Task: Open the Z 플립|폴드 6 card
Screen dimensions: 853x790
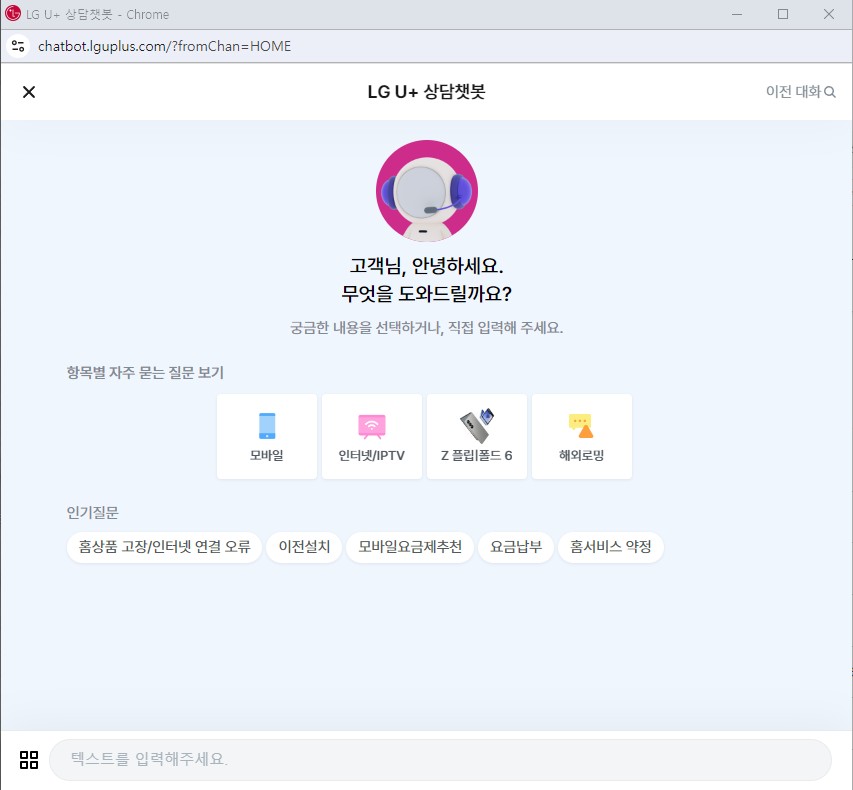Action: [477, 436]
